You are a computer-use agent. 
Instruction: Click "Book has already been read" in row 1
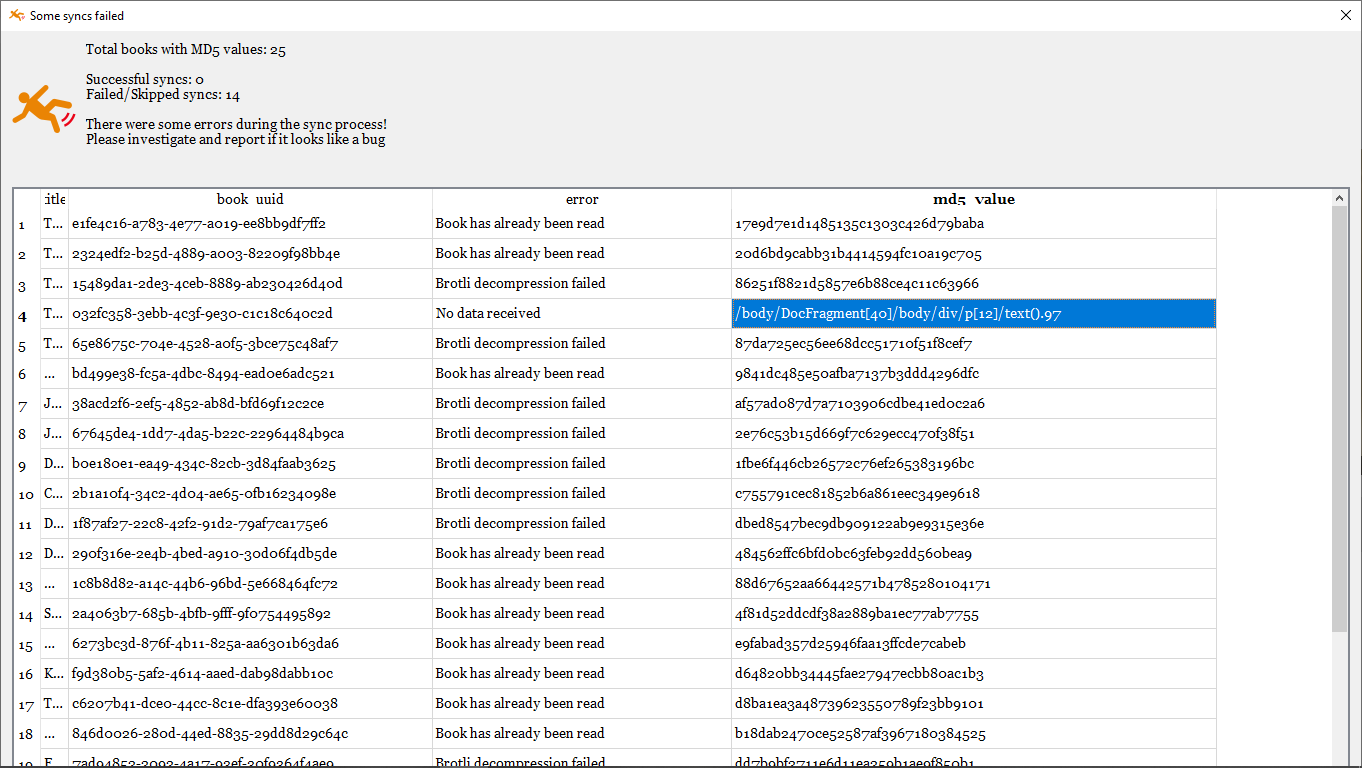[582, 224]
